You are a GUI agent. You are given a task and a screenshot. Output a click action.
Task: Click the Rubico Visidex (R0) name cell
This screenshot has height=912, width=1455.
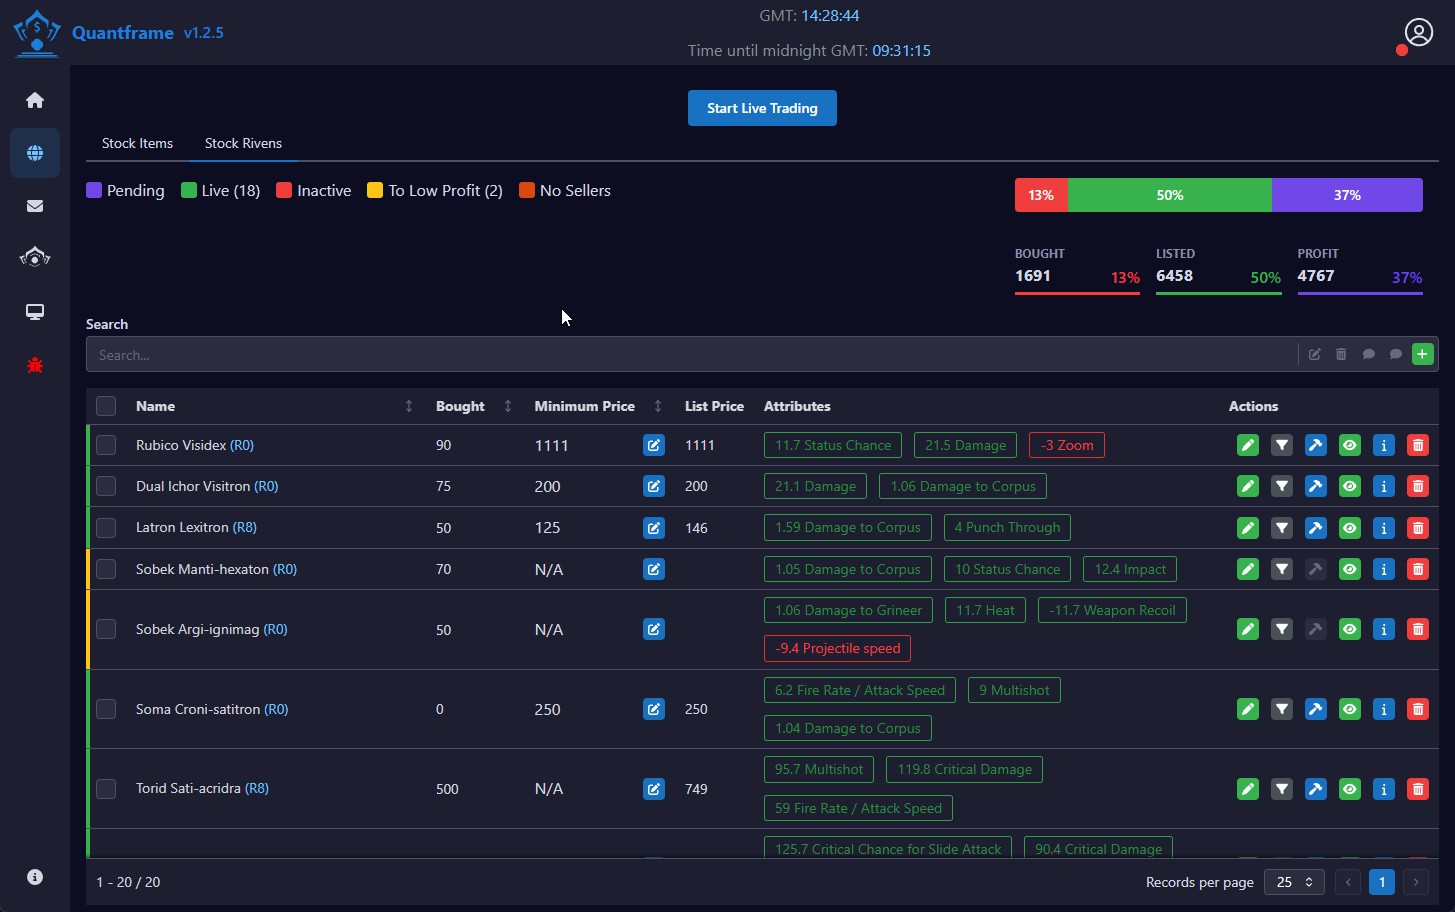point(195,445)
